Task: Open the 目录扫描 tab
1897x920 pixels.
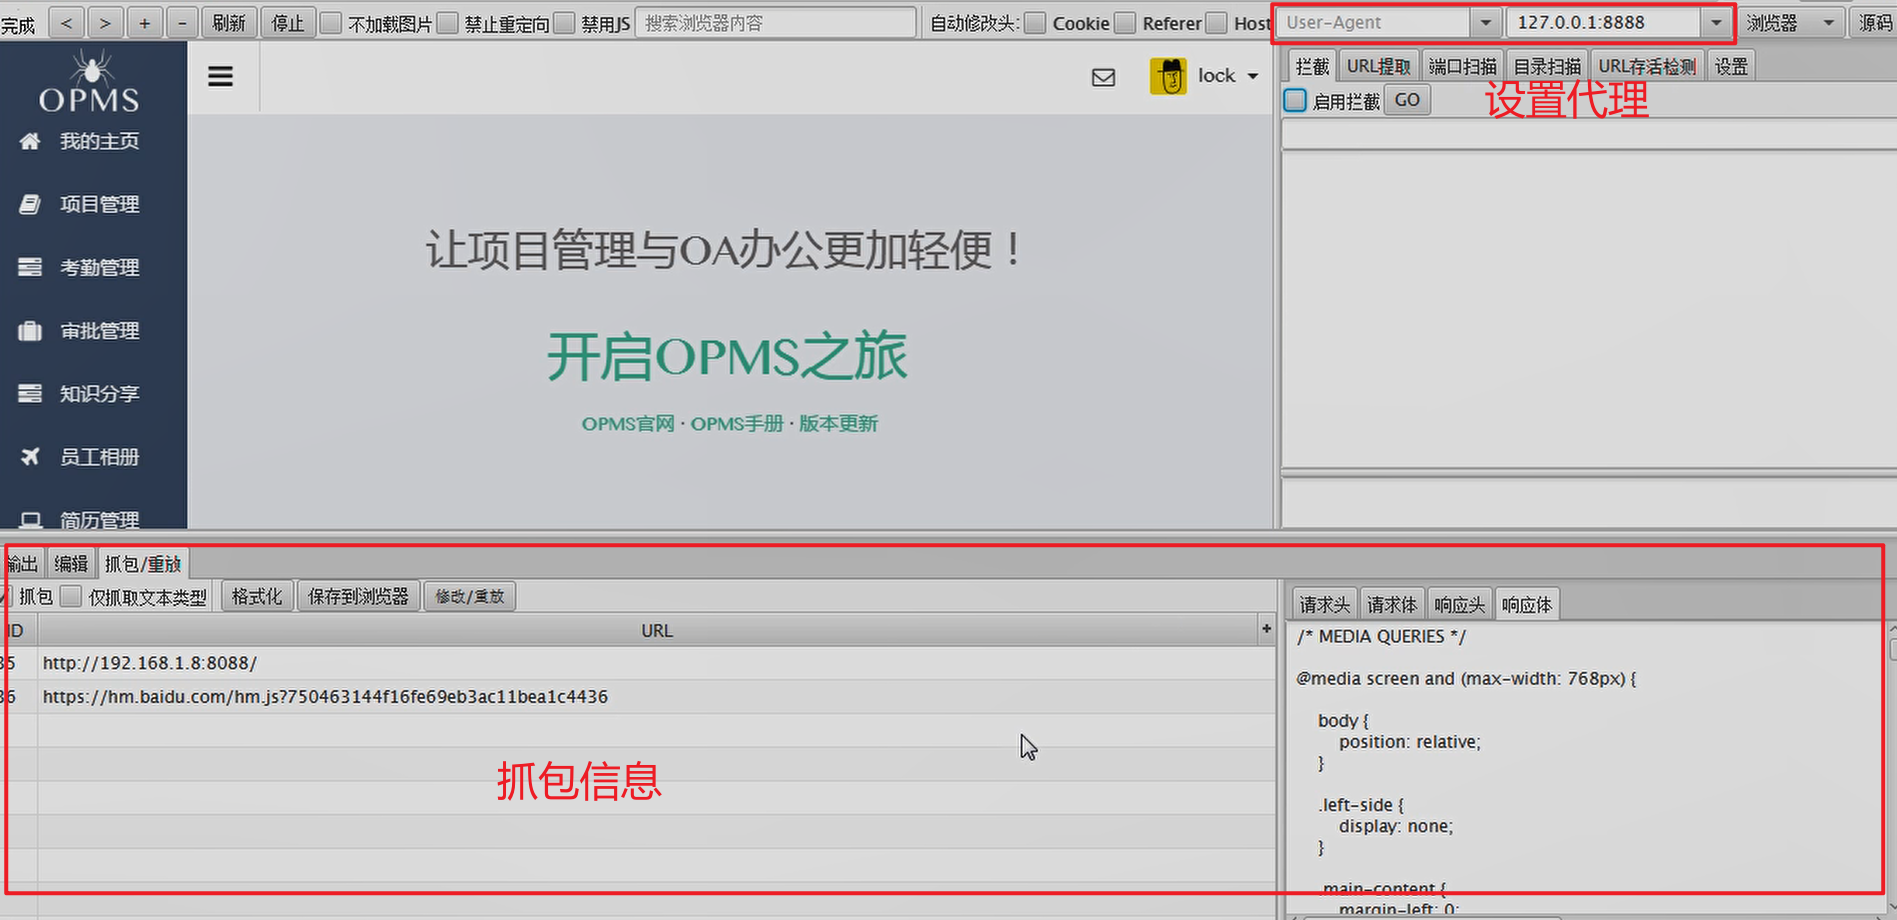Action: pyautogui.click(x=1547, y=66)
